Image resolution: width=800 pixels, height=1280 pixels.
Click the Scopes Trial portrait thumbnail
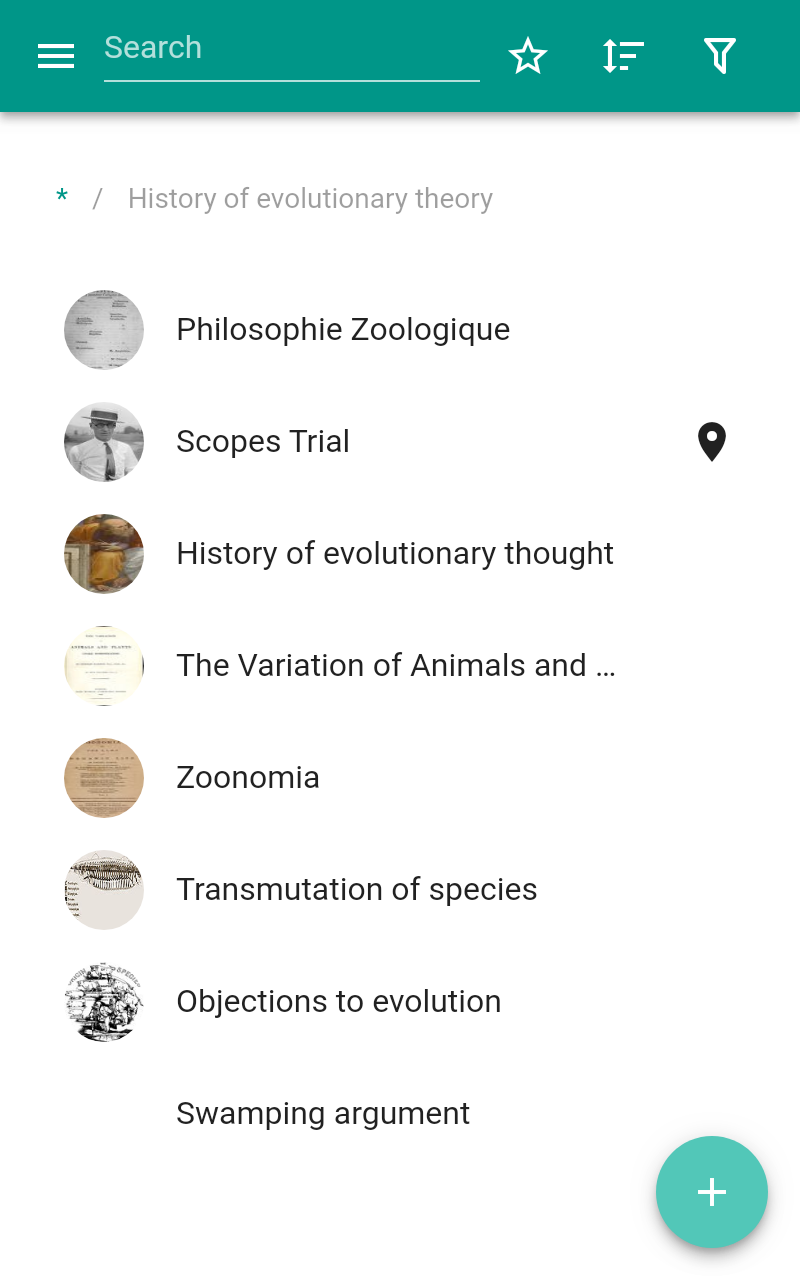coord(104,442)
